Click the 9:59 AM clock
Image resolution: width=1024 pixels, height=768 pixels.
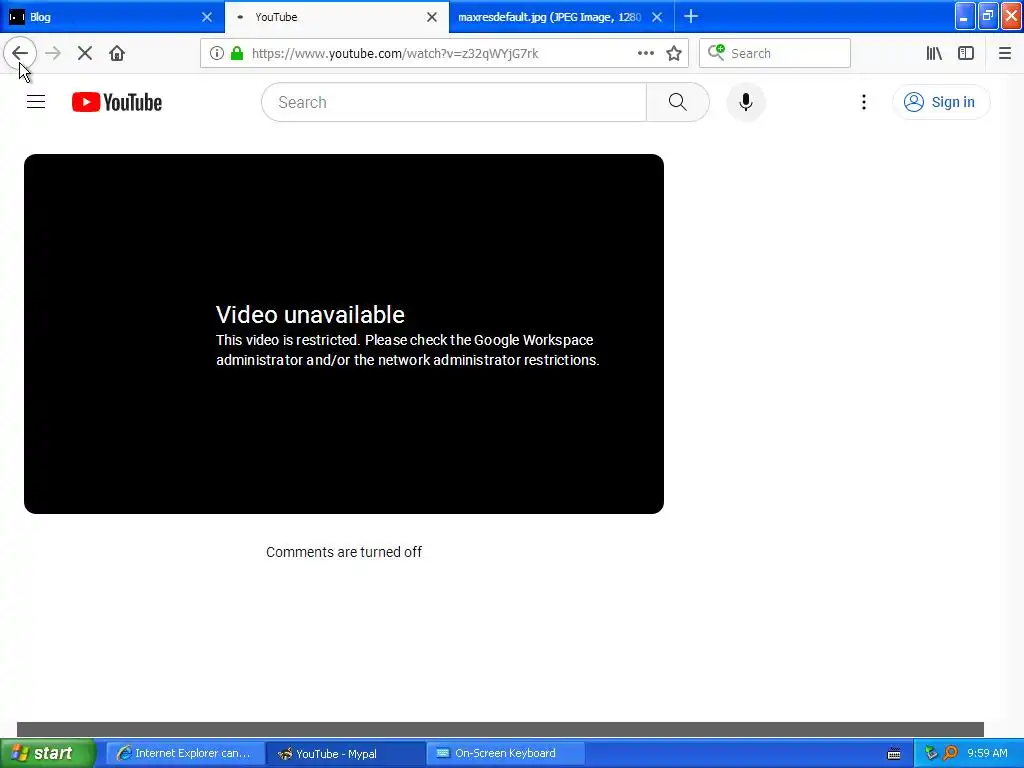pyautogui.click(x=987, y=753)
